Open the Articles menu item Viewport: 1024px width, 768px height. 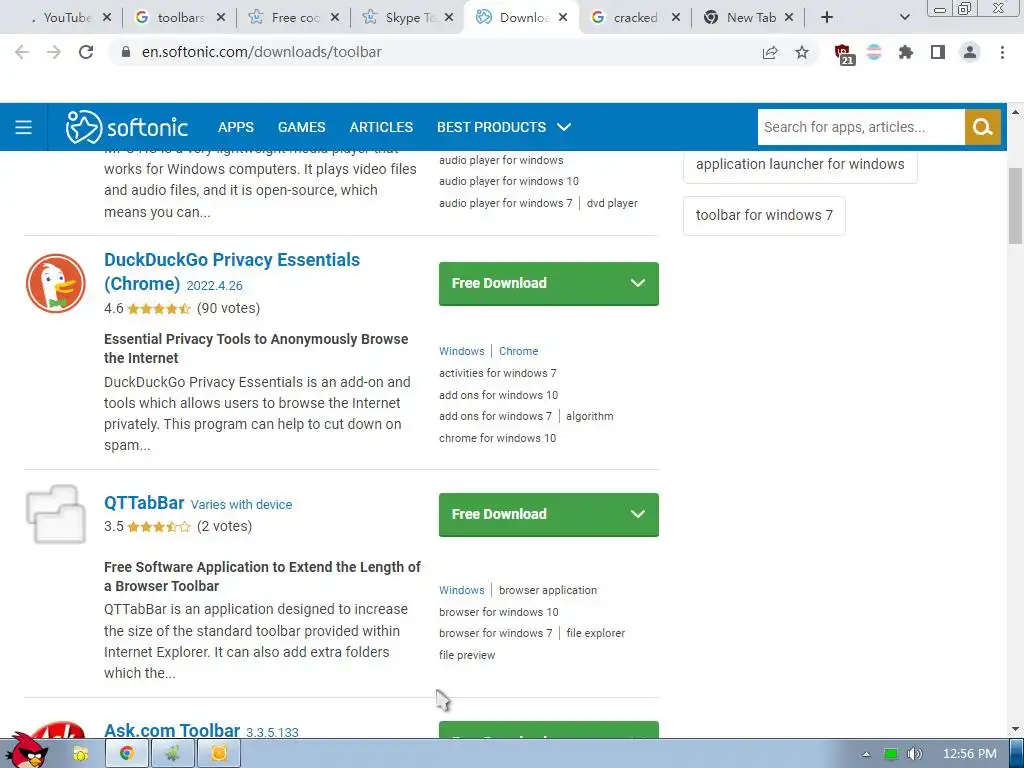[381, 127]
